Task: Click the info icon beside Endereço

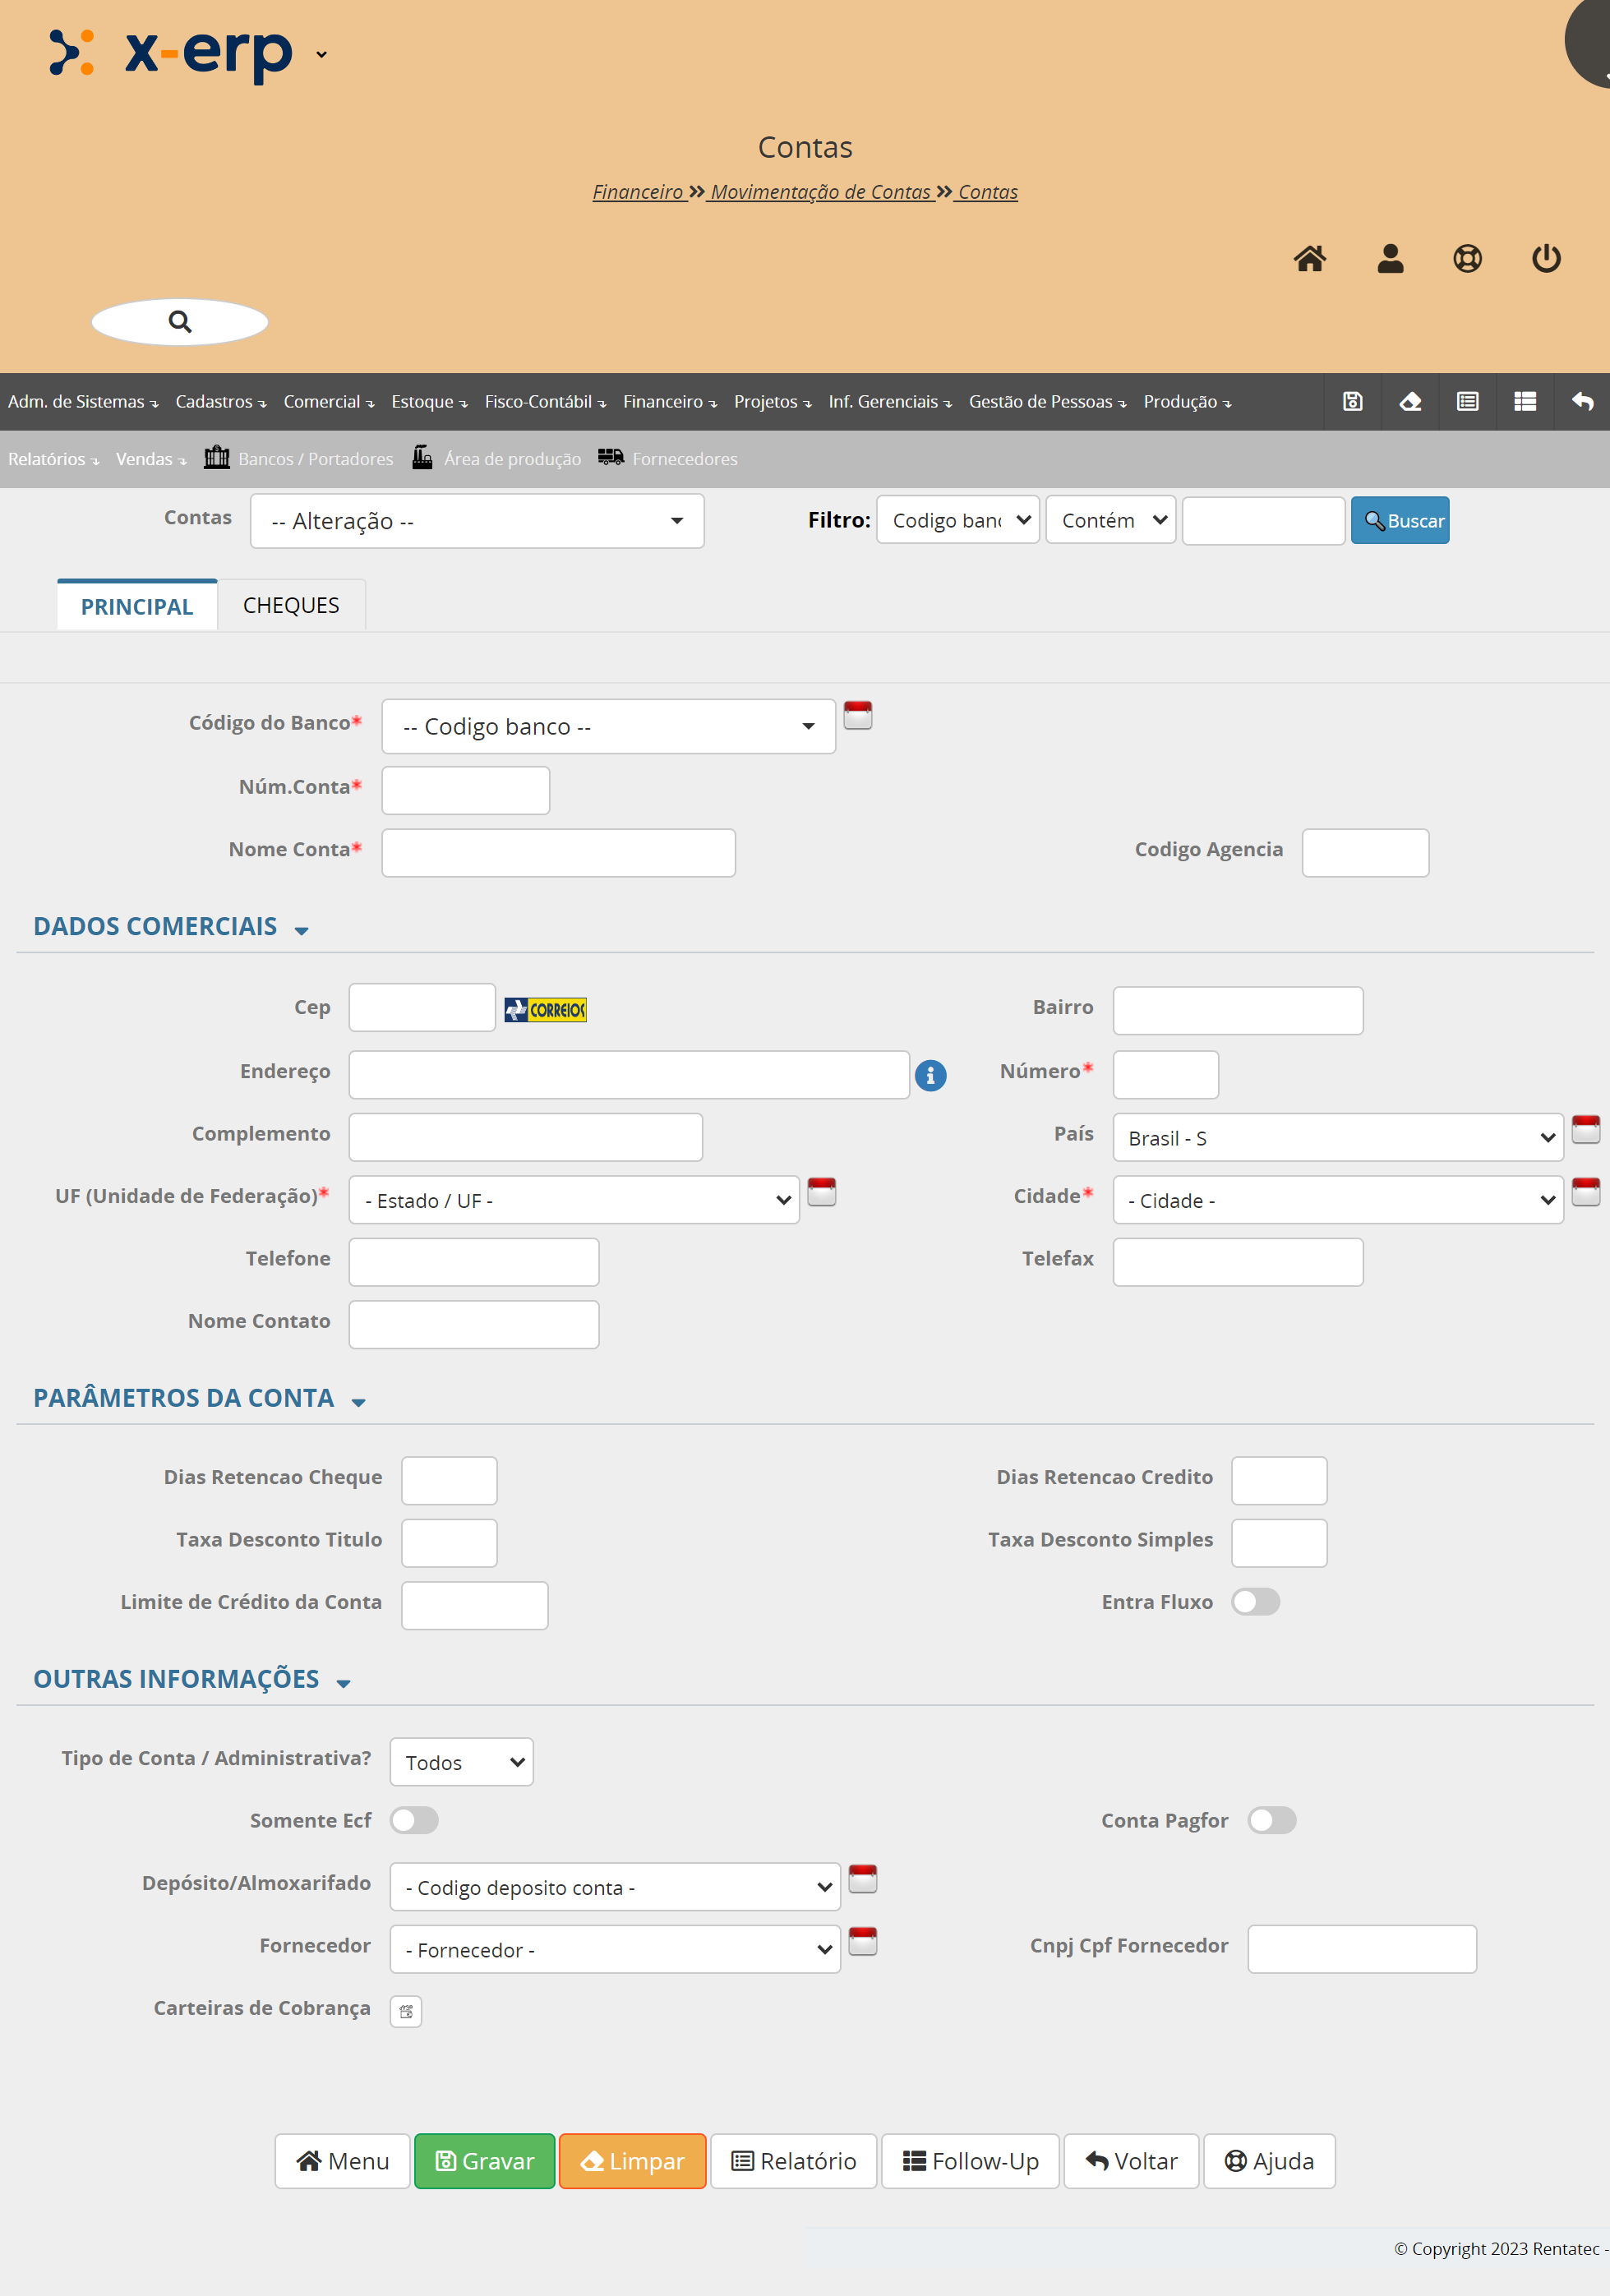Action: [930, 1075]
